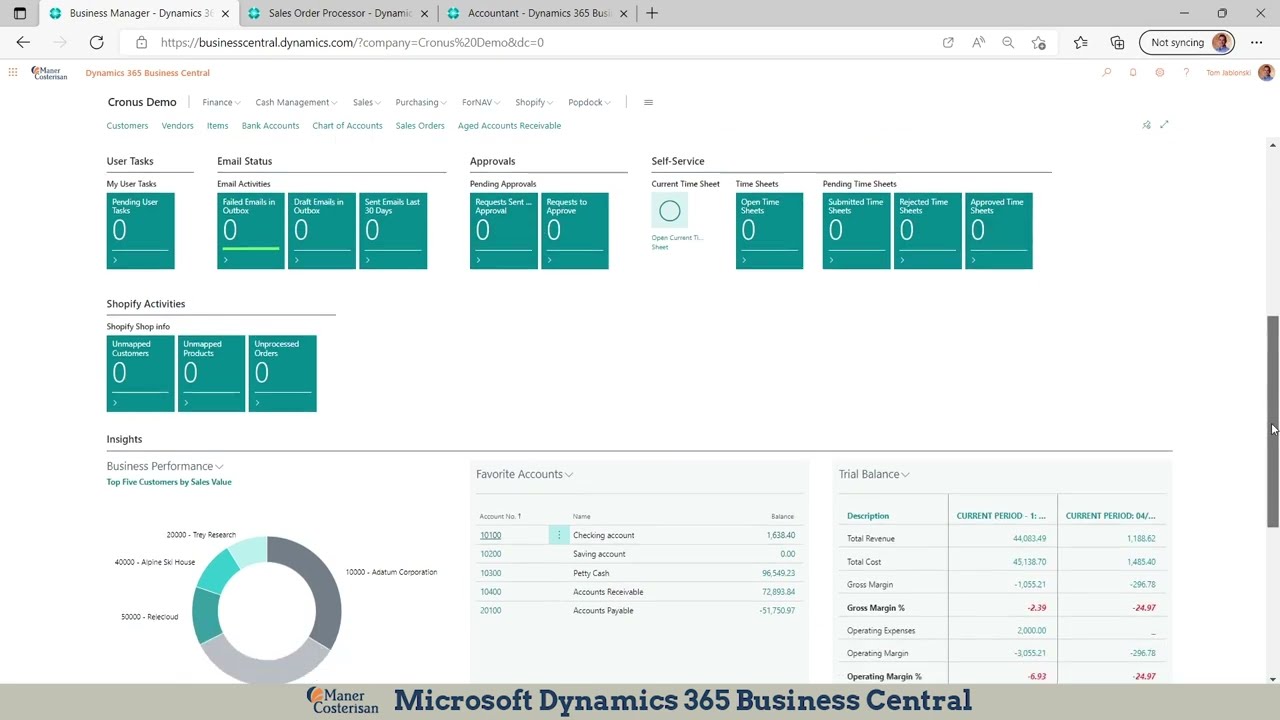This screenshot has width=1280, height=720.
Task: Open the Failed Emails in Outbox tile
Action: (251, 231)
